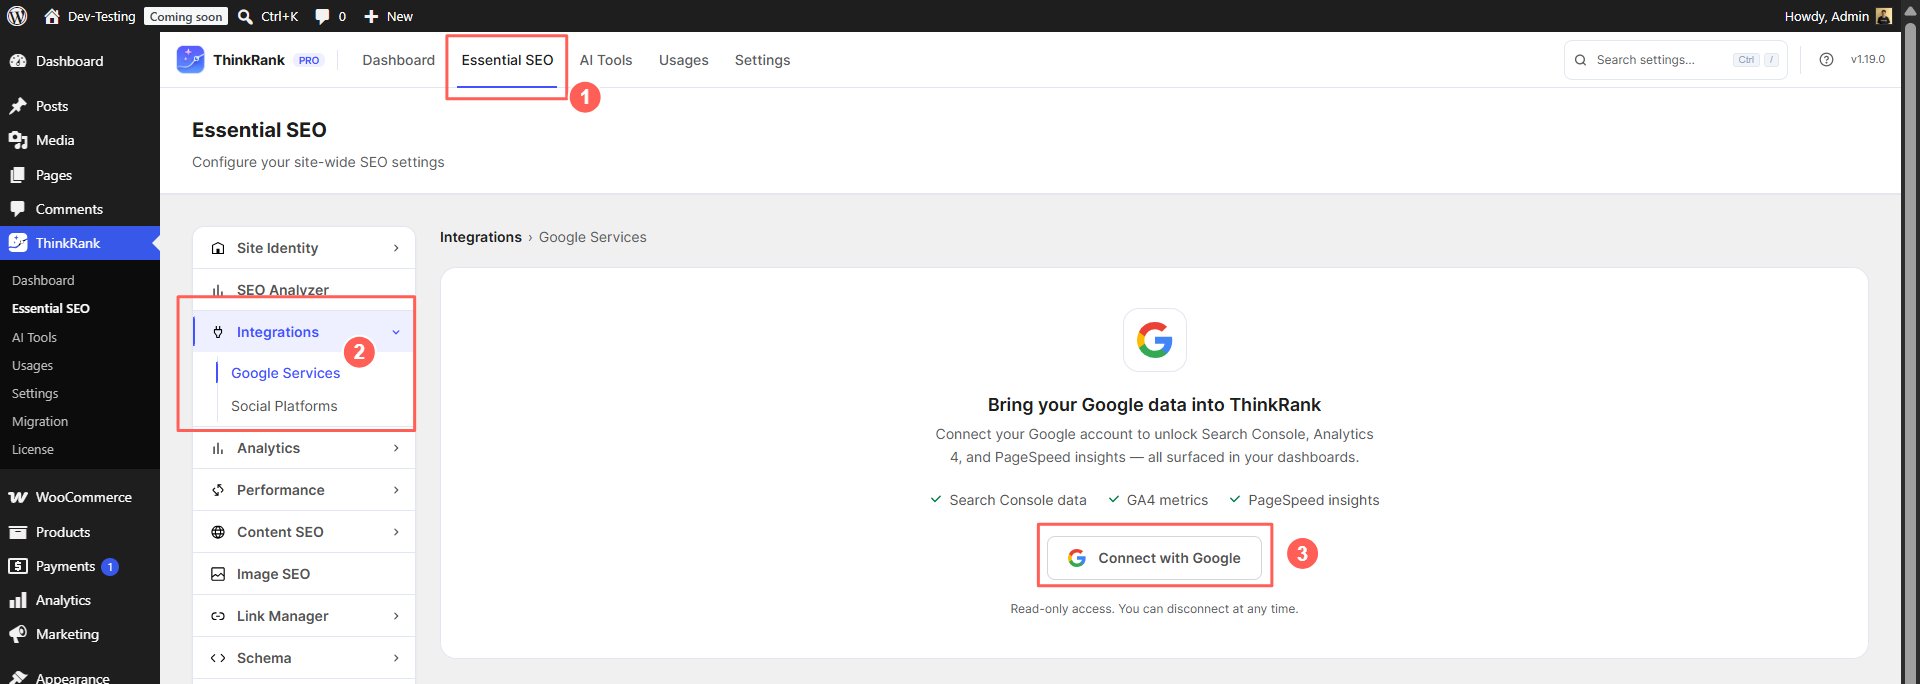The image size is (1920, 684).
Task: Click the Coming soon badge
Action: pyautogui.click(x=185, y=16)
